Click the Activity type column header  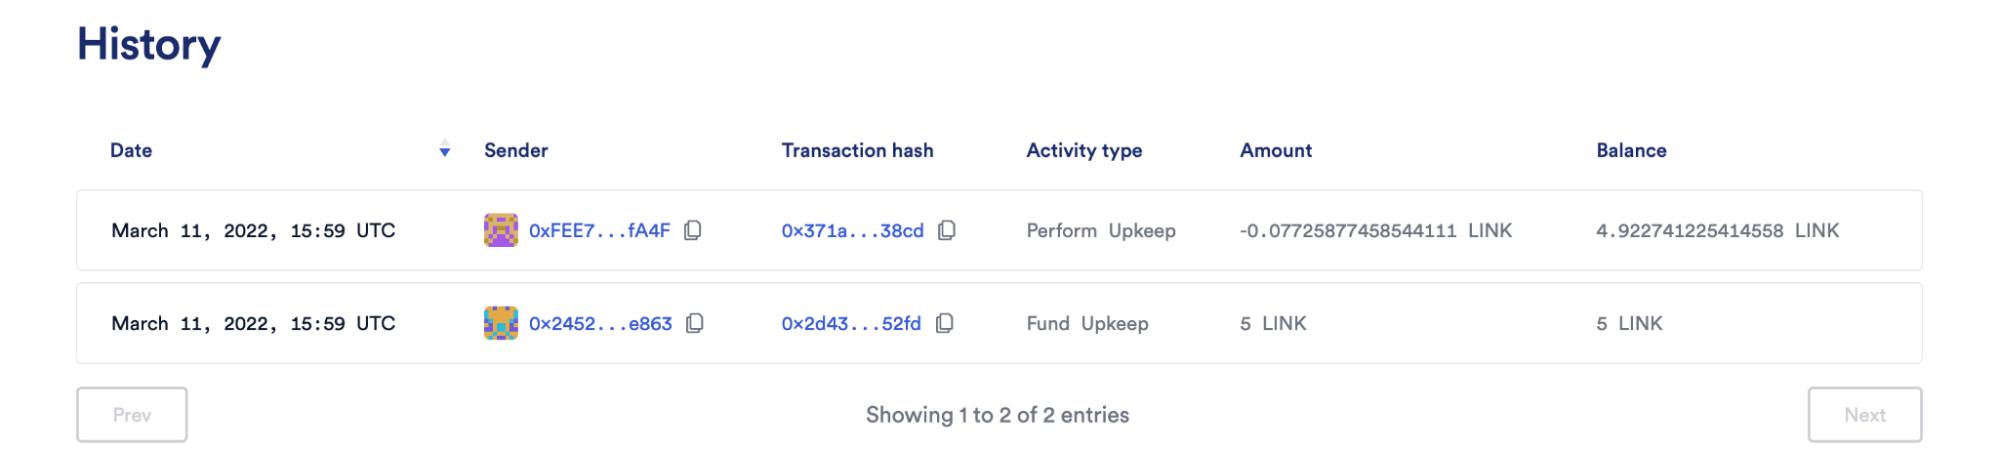[x=1084, y=151]
